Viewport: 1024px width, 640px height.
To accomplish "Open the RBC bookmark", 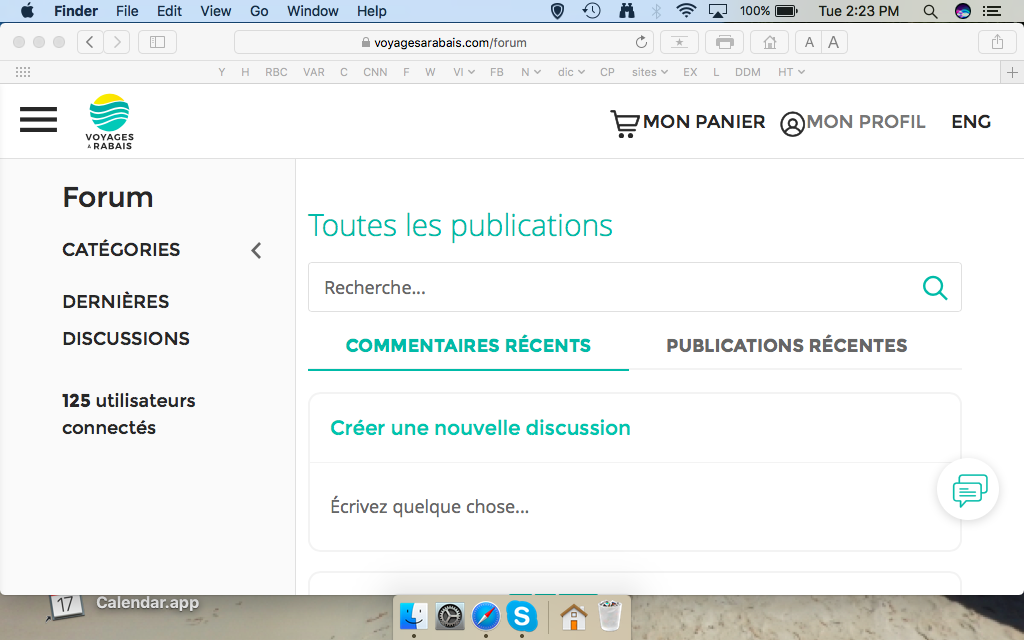I will point(276,72).
